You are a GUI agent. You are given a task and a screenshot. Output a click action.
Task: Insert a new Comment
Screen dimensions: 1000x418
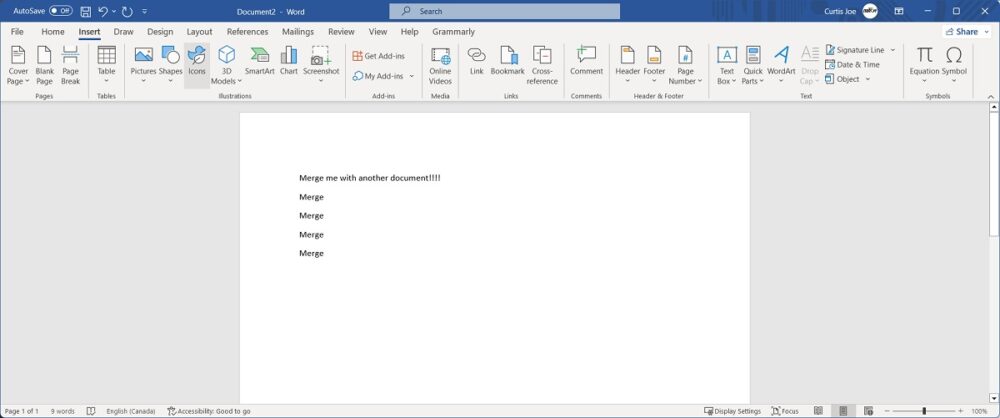coord(586,62)
